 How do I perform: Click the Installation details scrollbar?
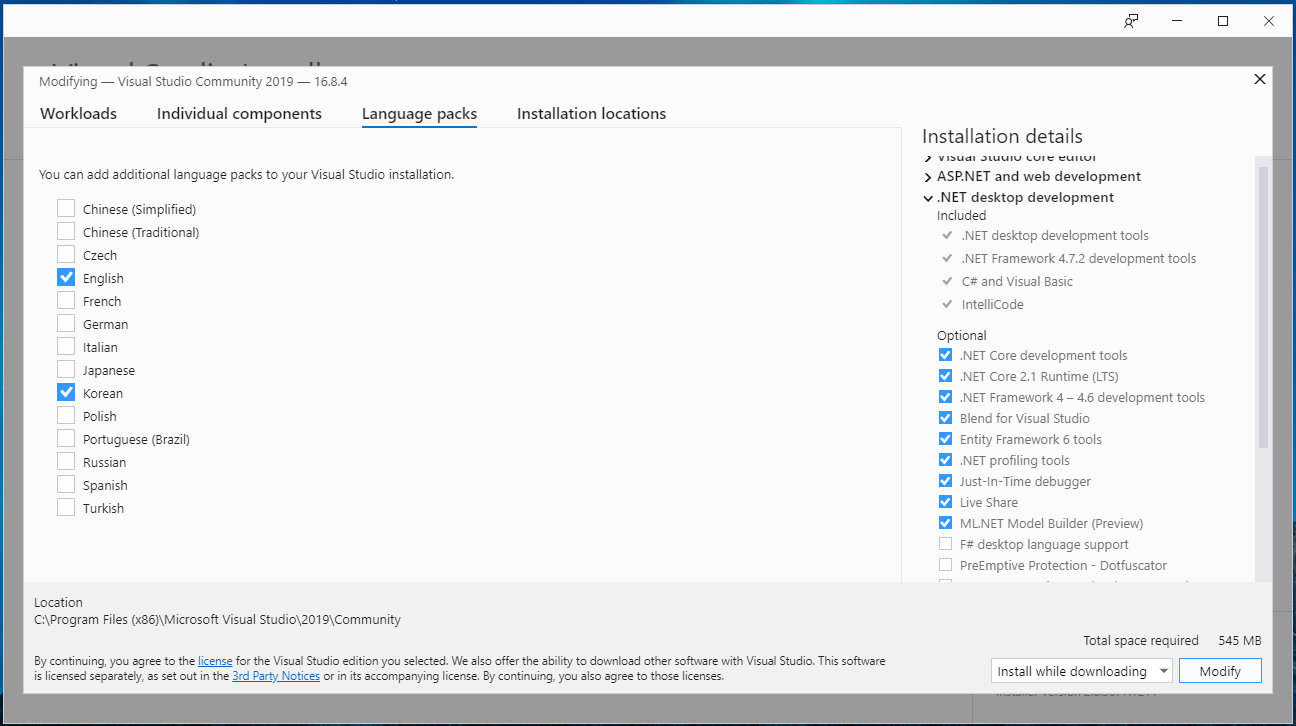point(1263,307)
